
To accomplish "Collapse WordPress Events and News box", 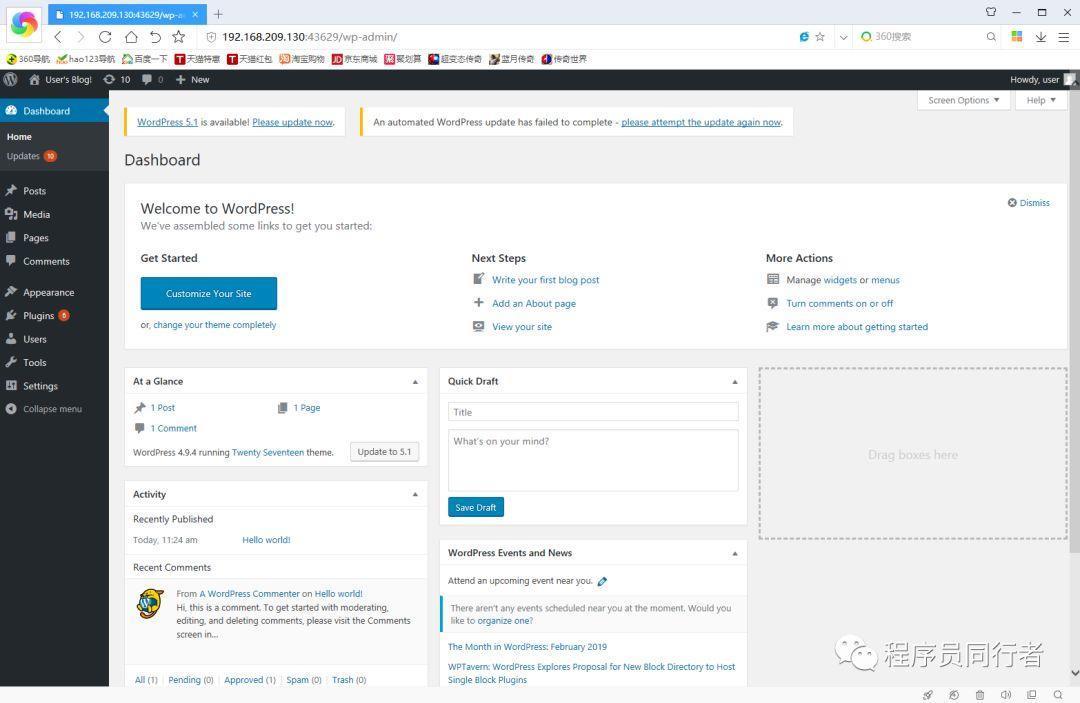I will tap(735, 553).
